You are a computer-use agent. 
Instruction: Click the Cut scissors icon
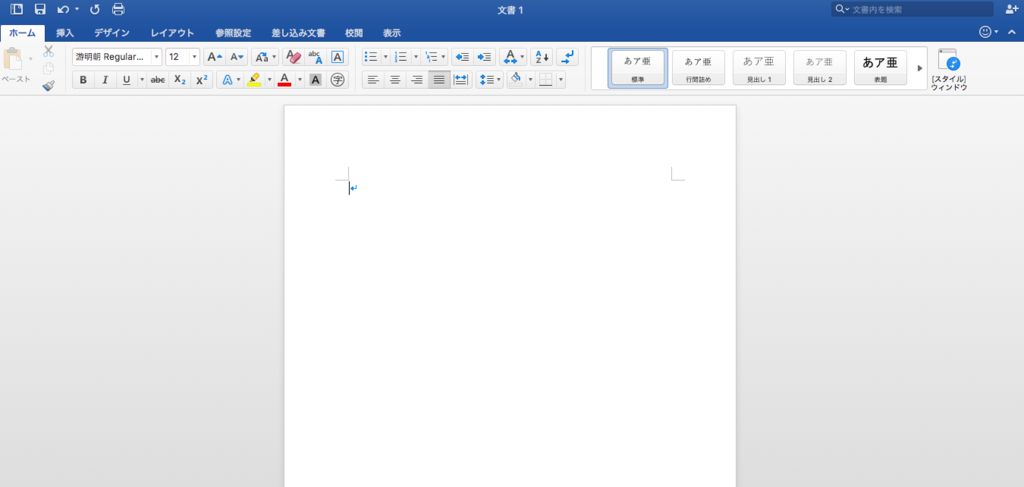tap(48, 52)
